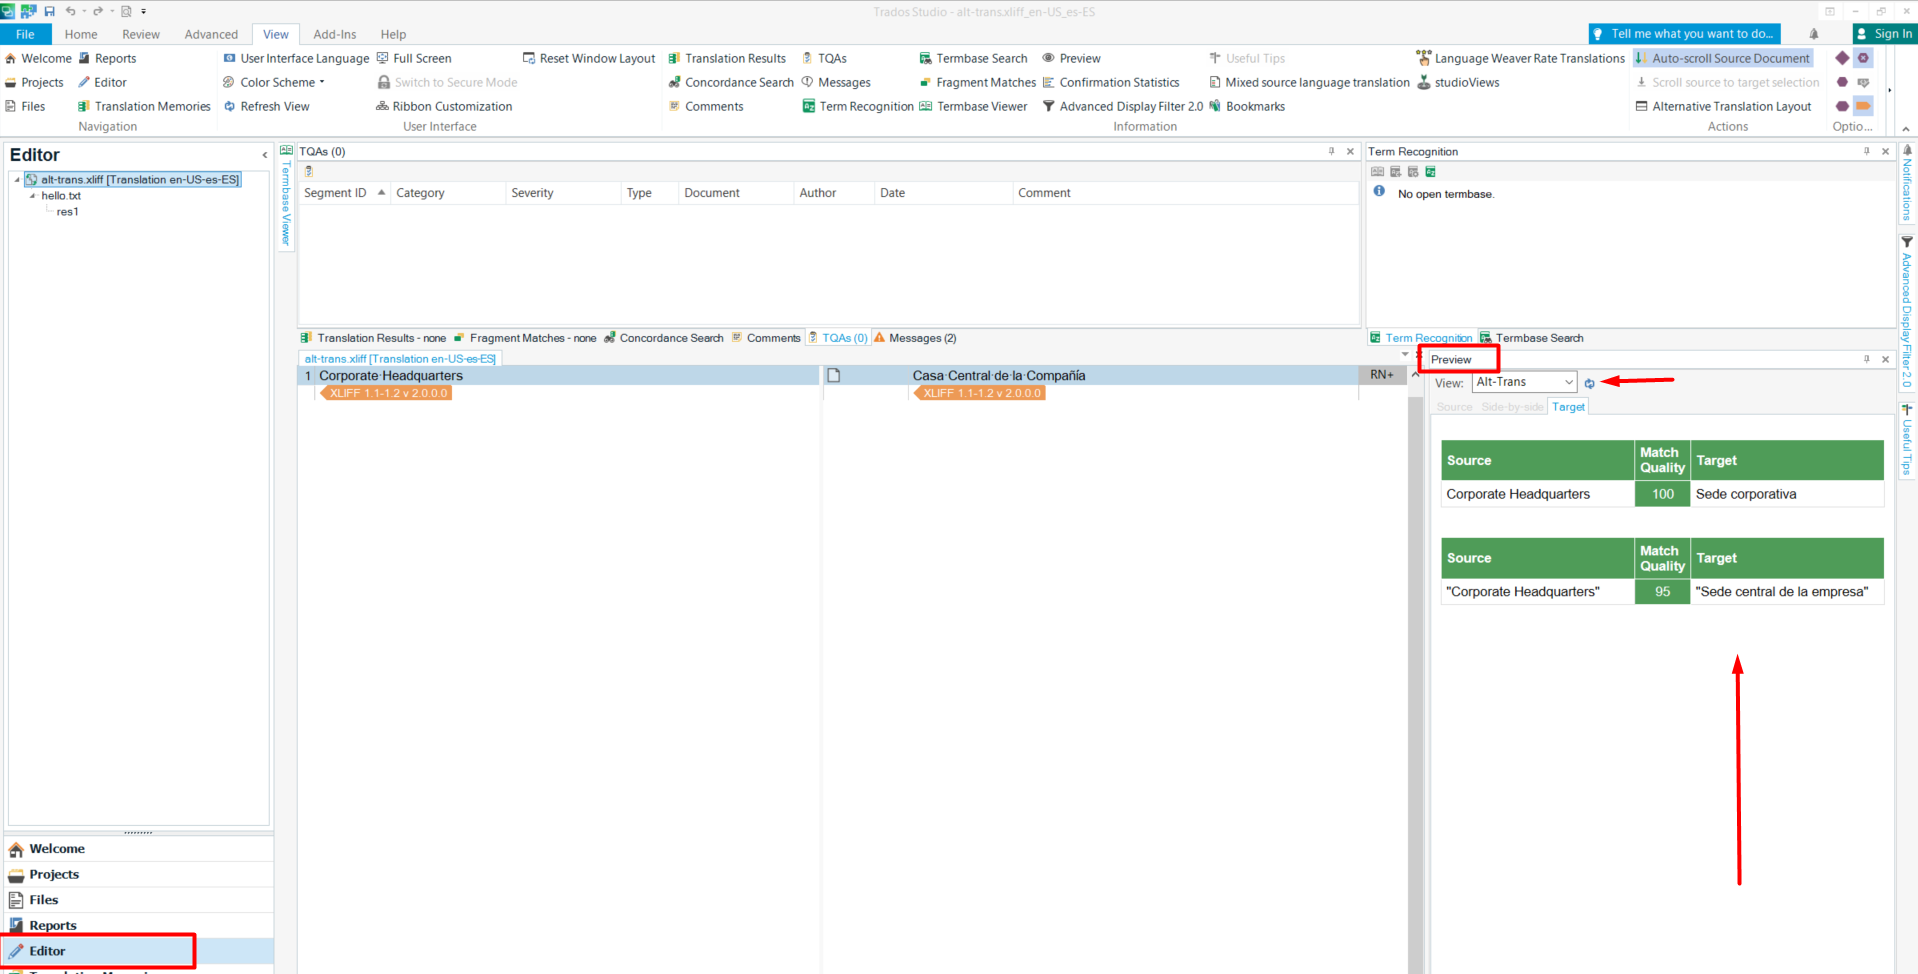The width and height of the screenshot is (1918, 974).
Task: Click Mixed source language translation
Action: (1309, 82)
